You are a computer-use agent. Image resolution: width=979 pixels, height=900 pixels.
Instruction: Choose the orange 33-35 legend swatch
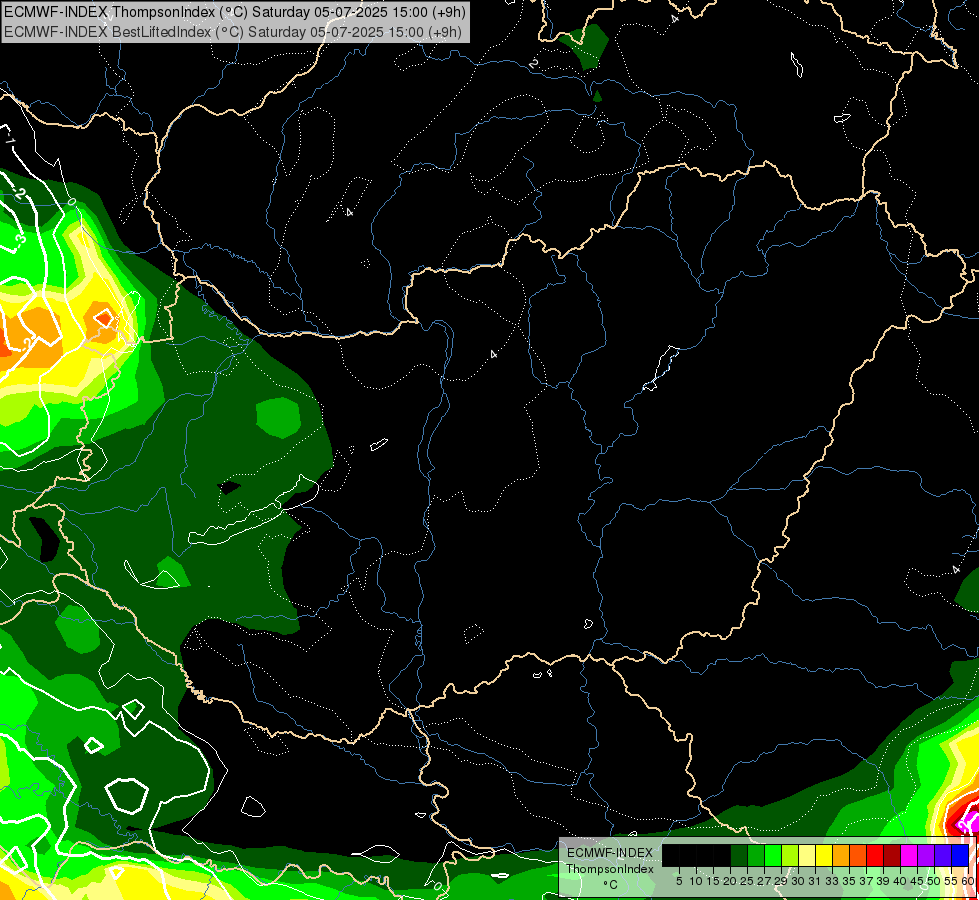[x=841, y=855]
